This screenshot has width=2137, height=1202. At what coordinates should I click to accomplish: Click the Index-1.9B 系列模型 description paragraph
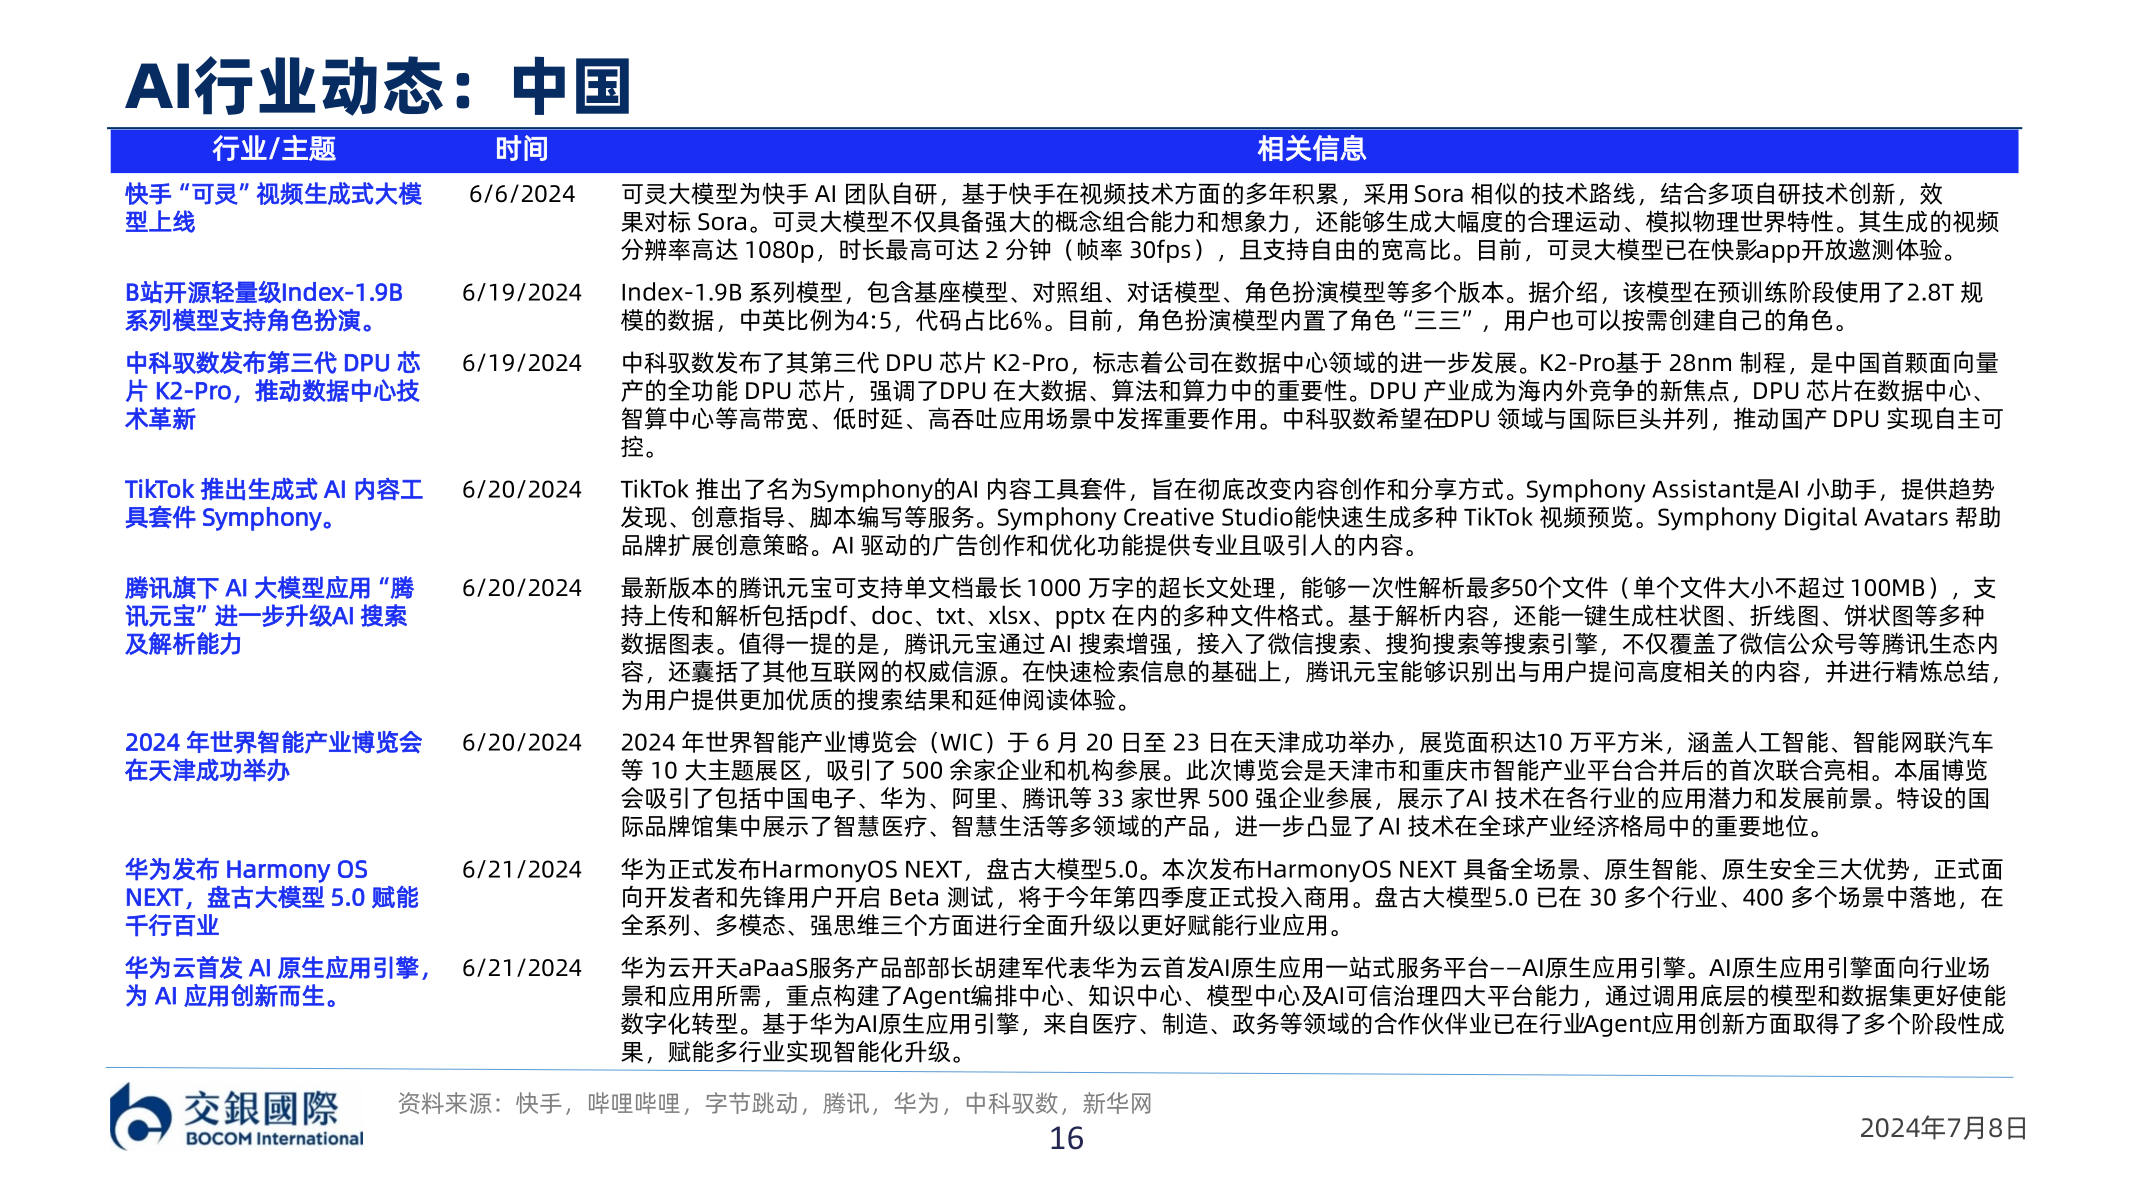1302,306
